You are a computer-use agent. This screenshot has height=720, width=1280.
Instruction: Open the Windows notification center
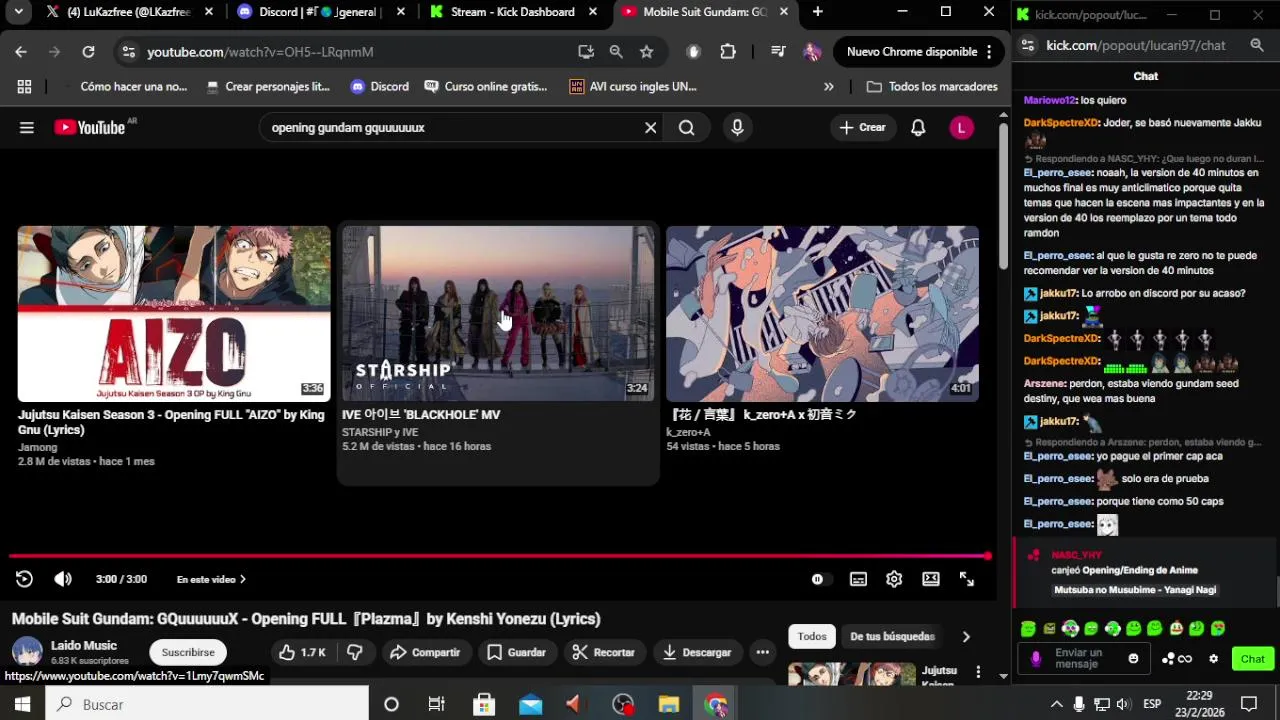1248,705
